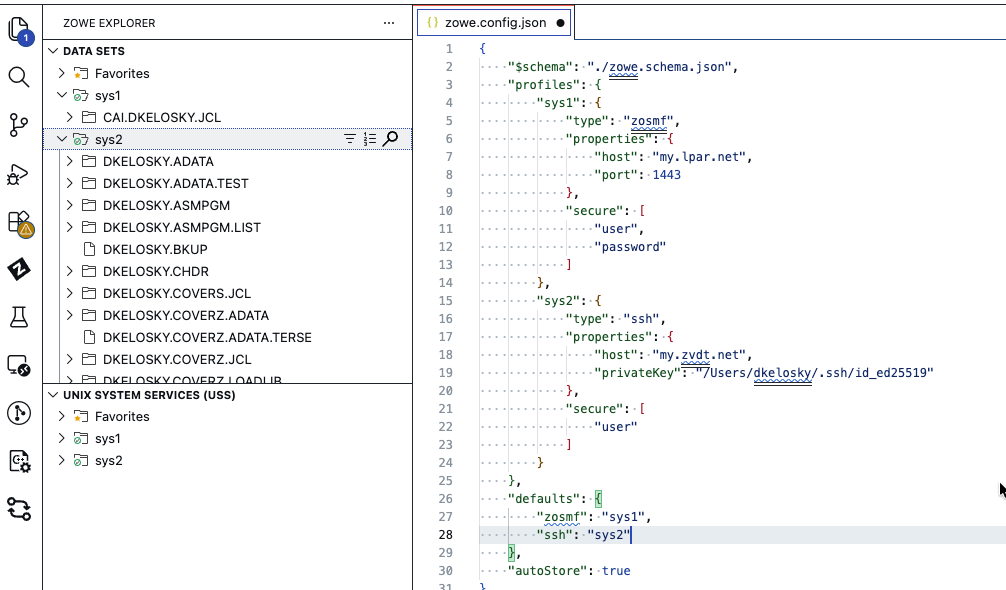Open the Explorer files view in activity bar
Image resolution: width=1006 pixels, height=590 pixels.
click(x=19, y=30)
